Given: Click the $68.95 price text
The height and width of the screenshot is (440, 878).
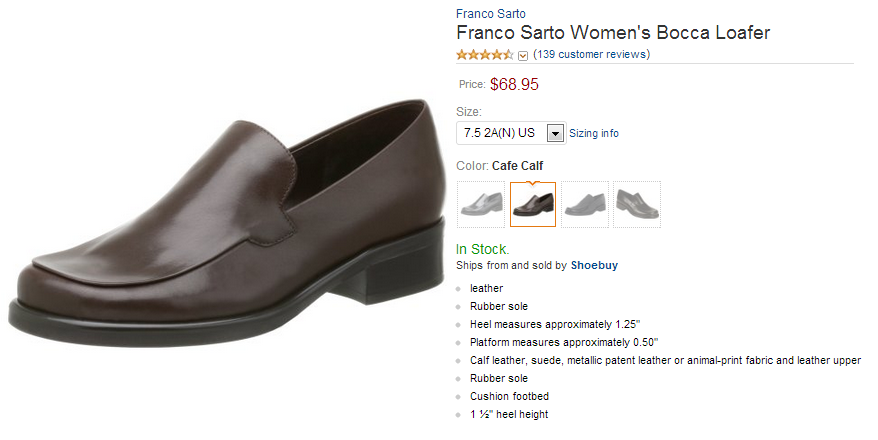Looking at the screenshot, I should [x=514, y=85].
